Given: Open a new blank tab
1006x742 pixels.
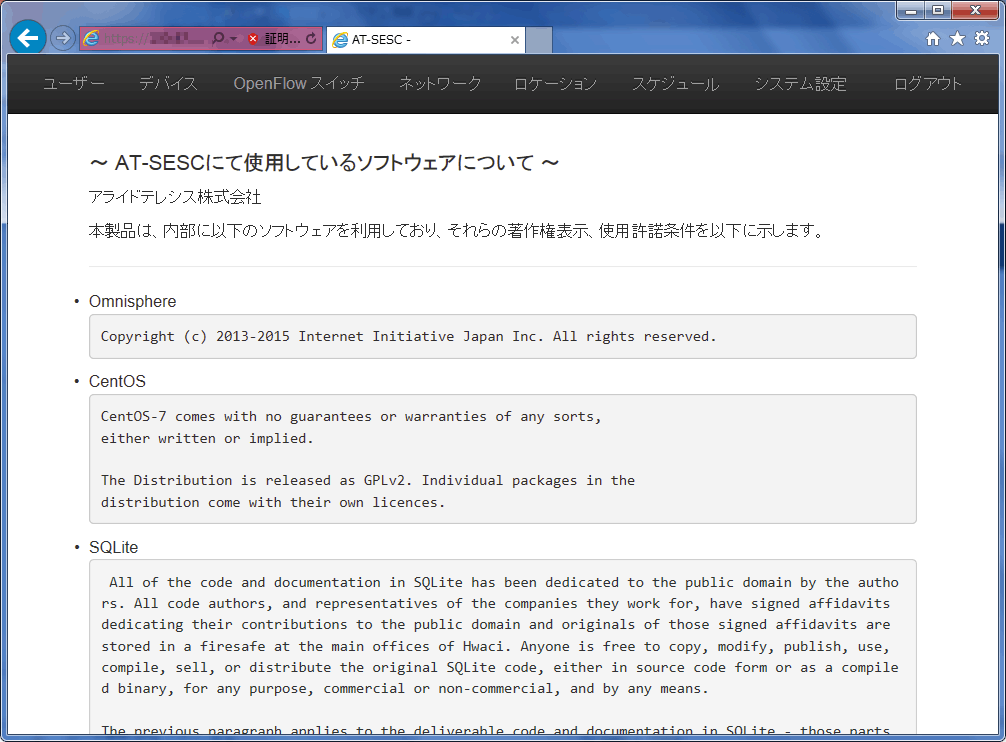Looking at the screenshot, I should pyautogui.click(x=539, y=40).
